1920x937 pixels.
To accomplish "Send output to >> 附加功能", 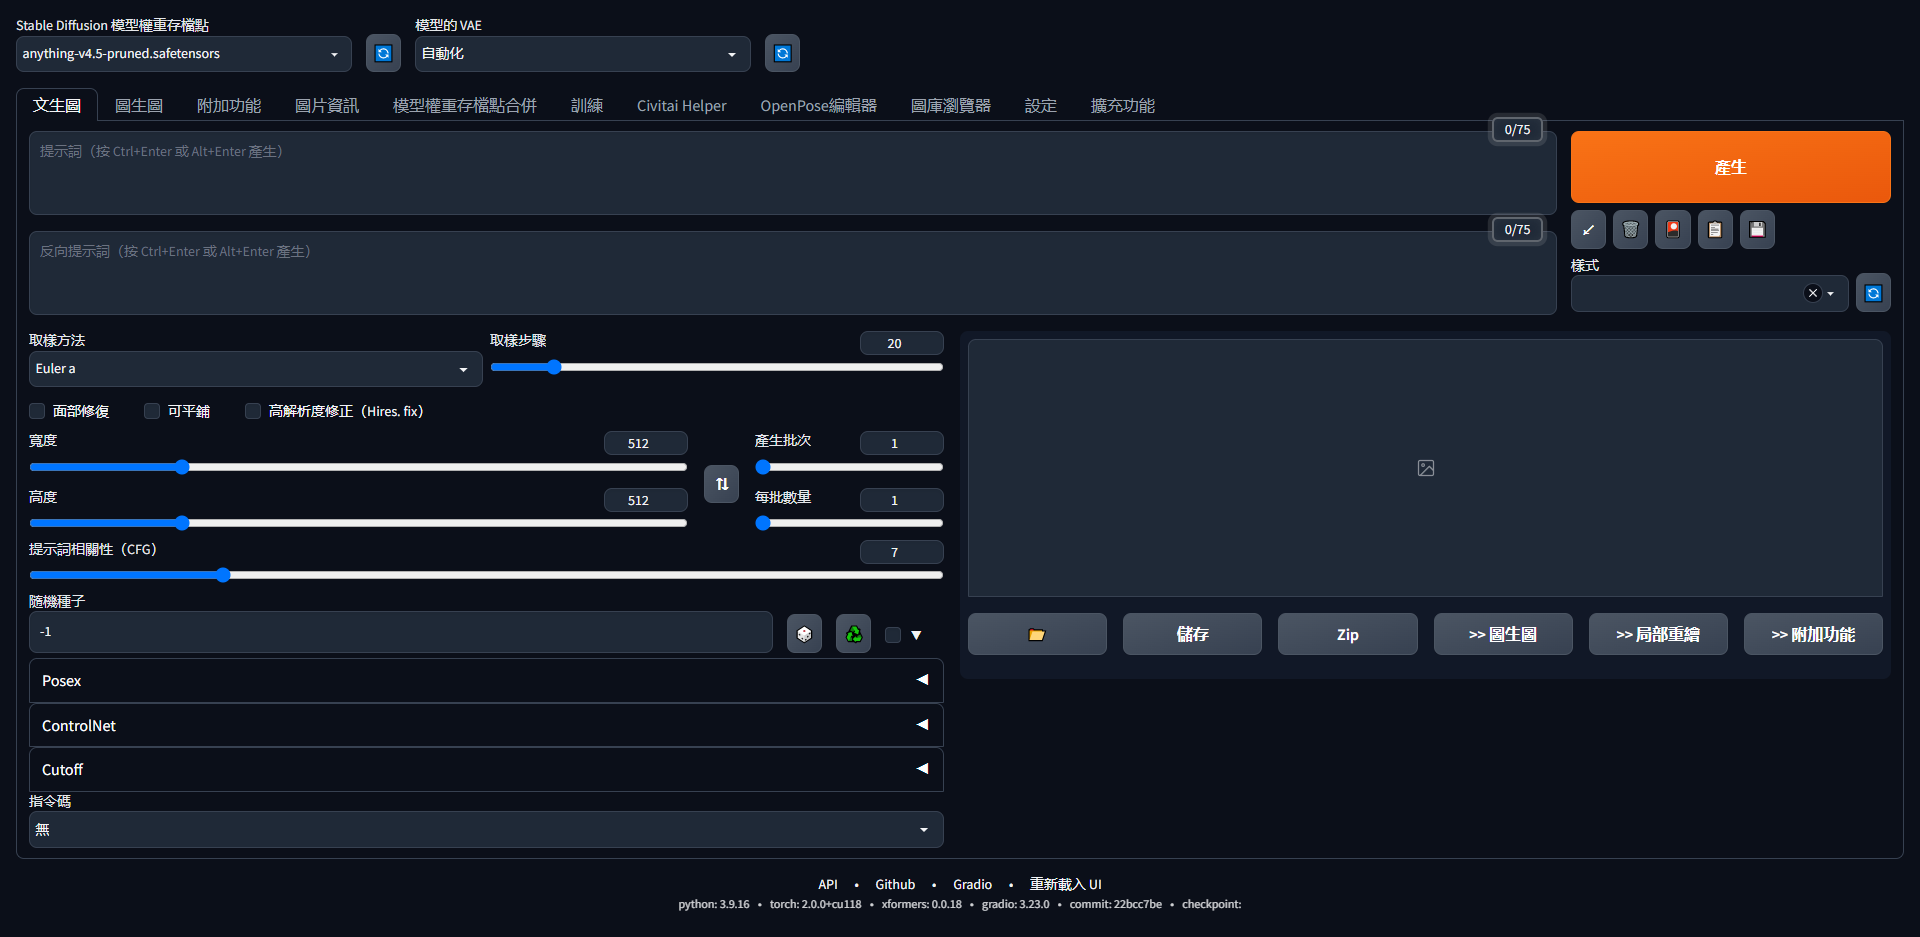I will click(x=1813, y=634).
